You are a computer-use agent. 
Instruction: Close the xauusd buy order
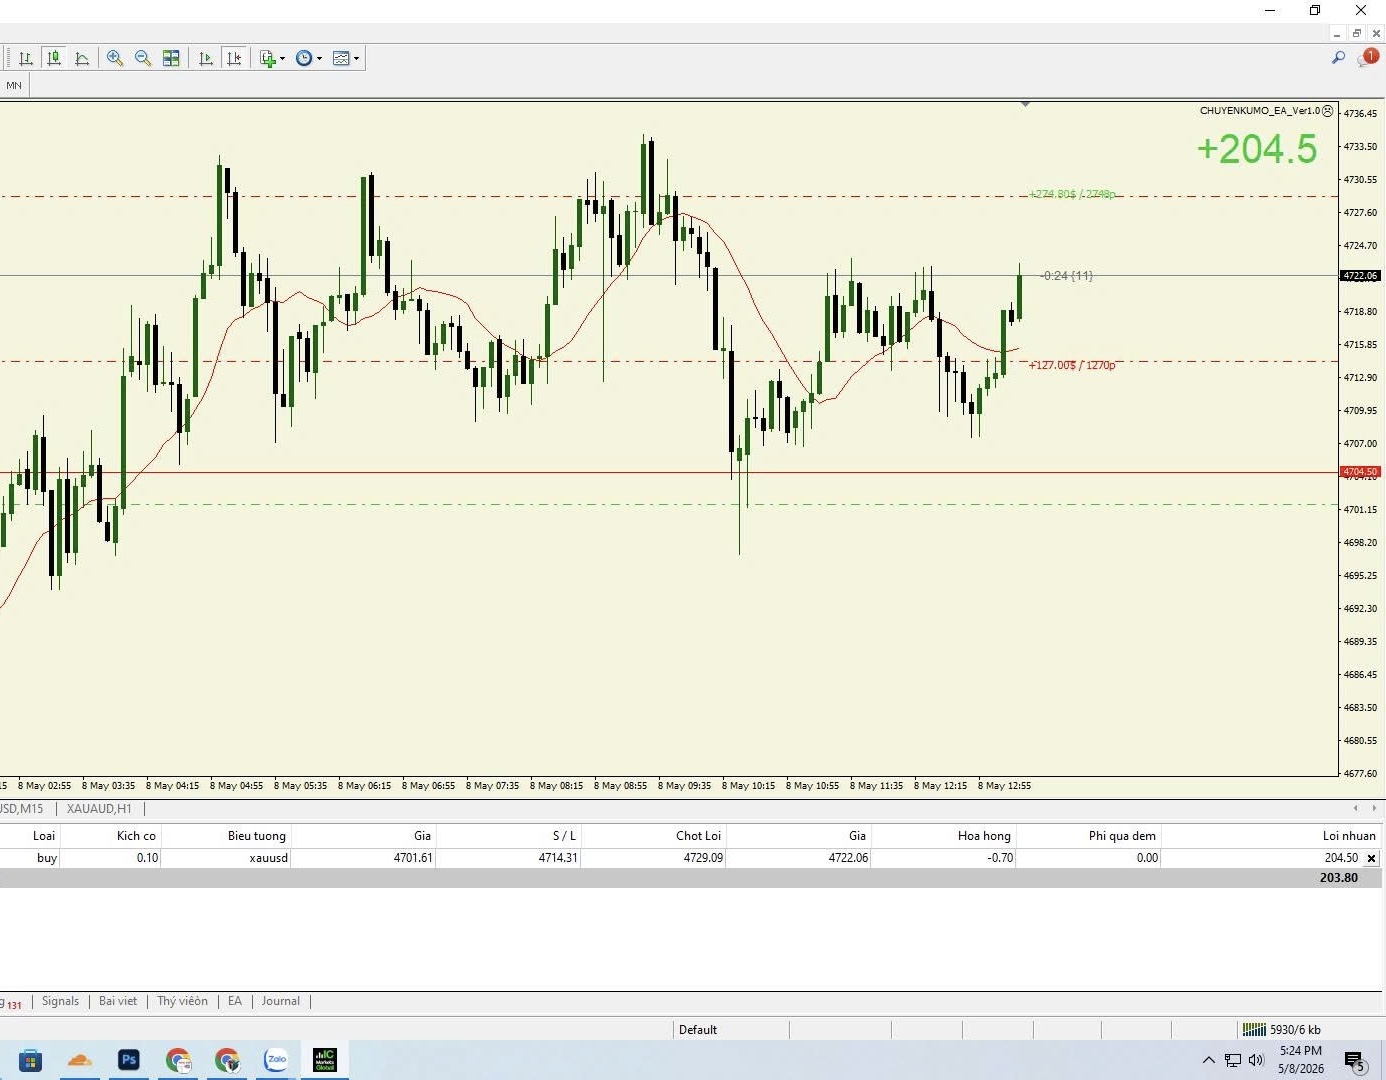tap(1371, 858)
